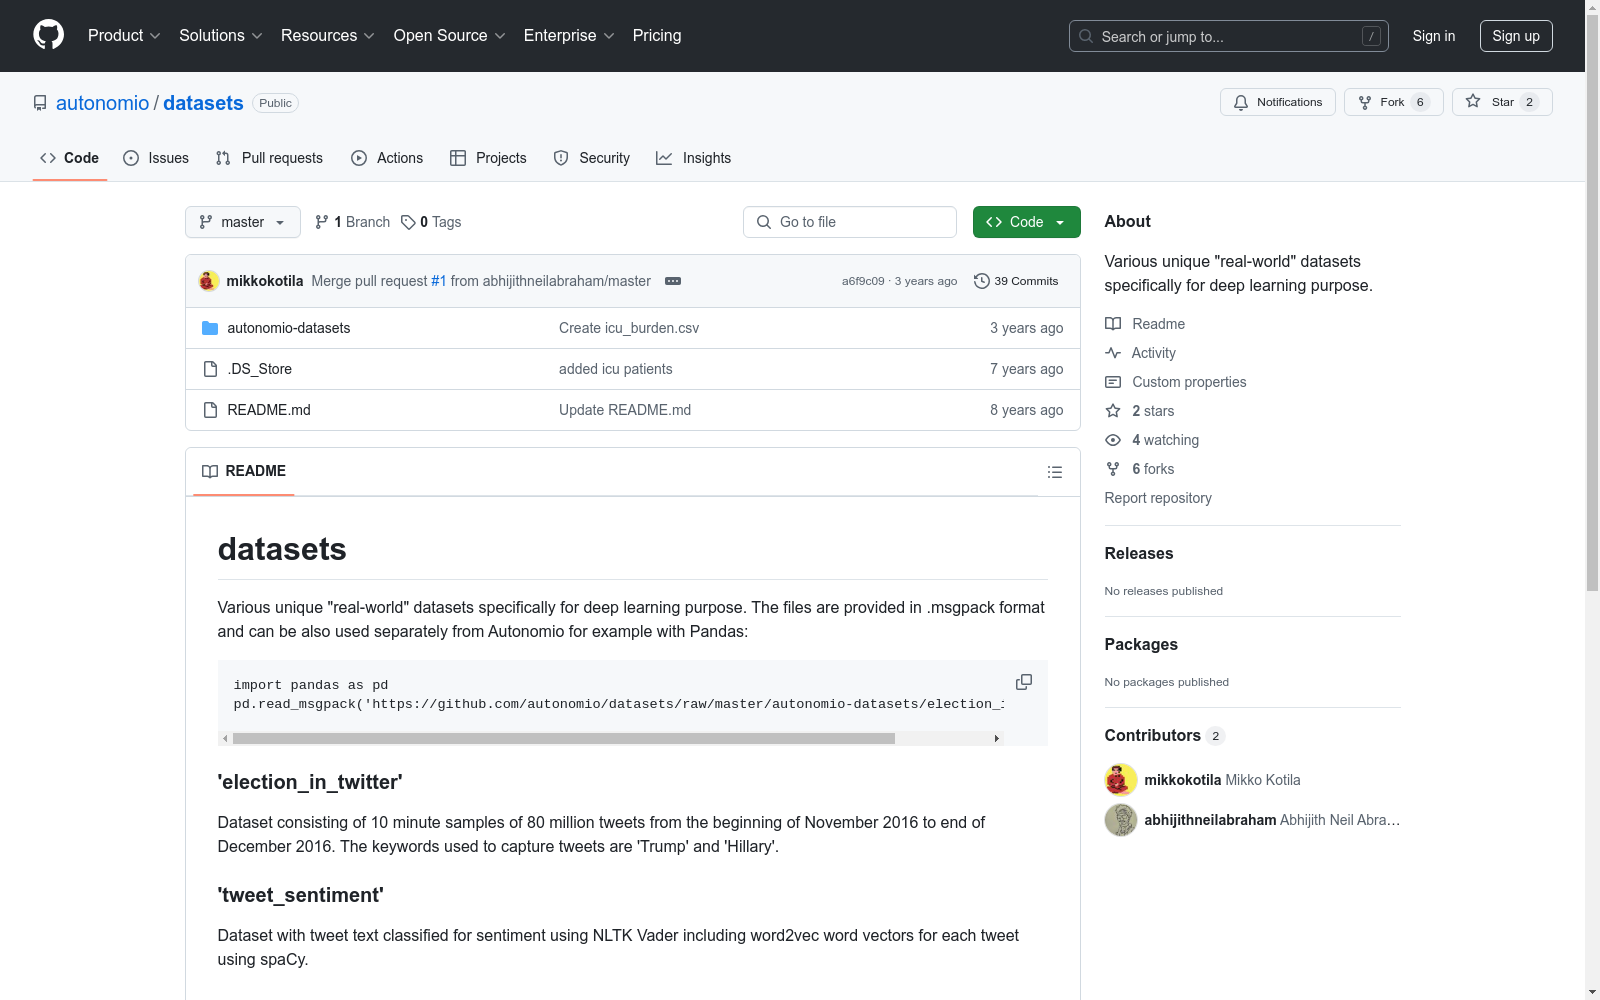Image resolution: width=1600 pixels, height=1000 pixels.
Task: Click the Sign up button
Action: (1516, 36)
